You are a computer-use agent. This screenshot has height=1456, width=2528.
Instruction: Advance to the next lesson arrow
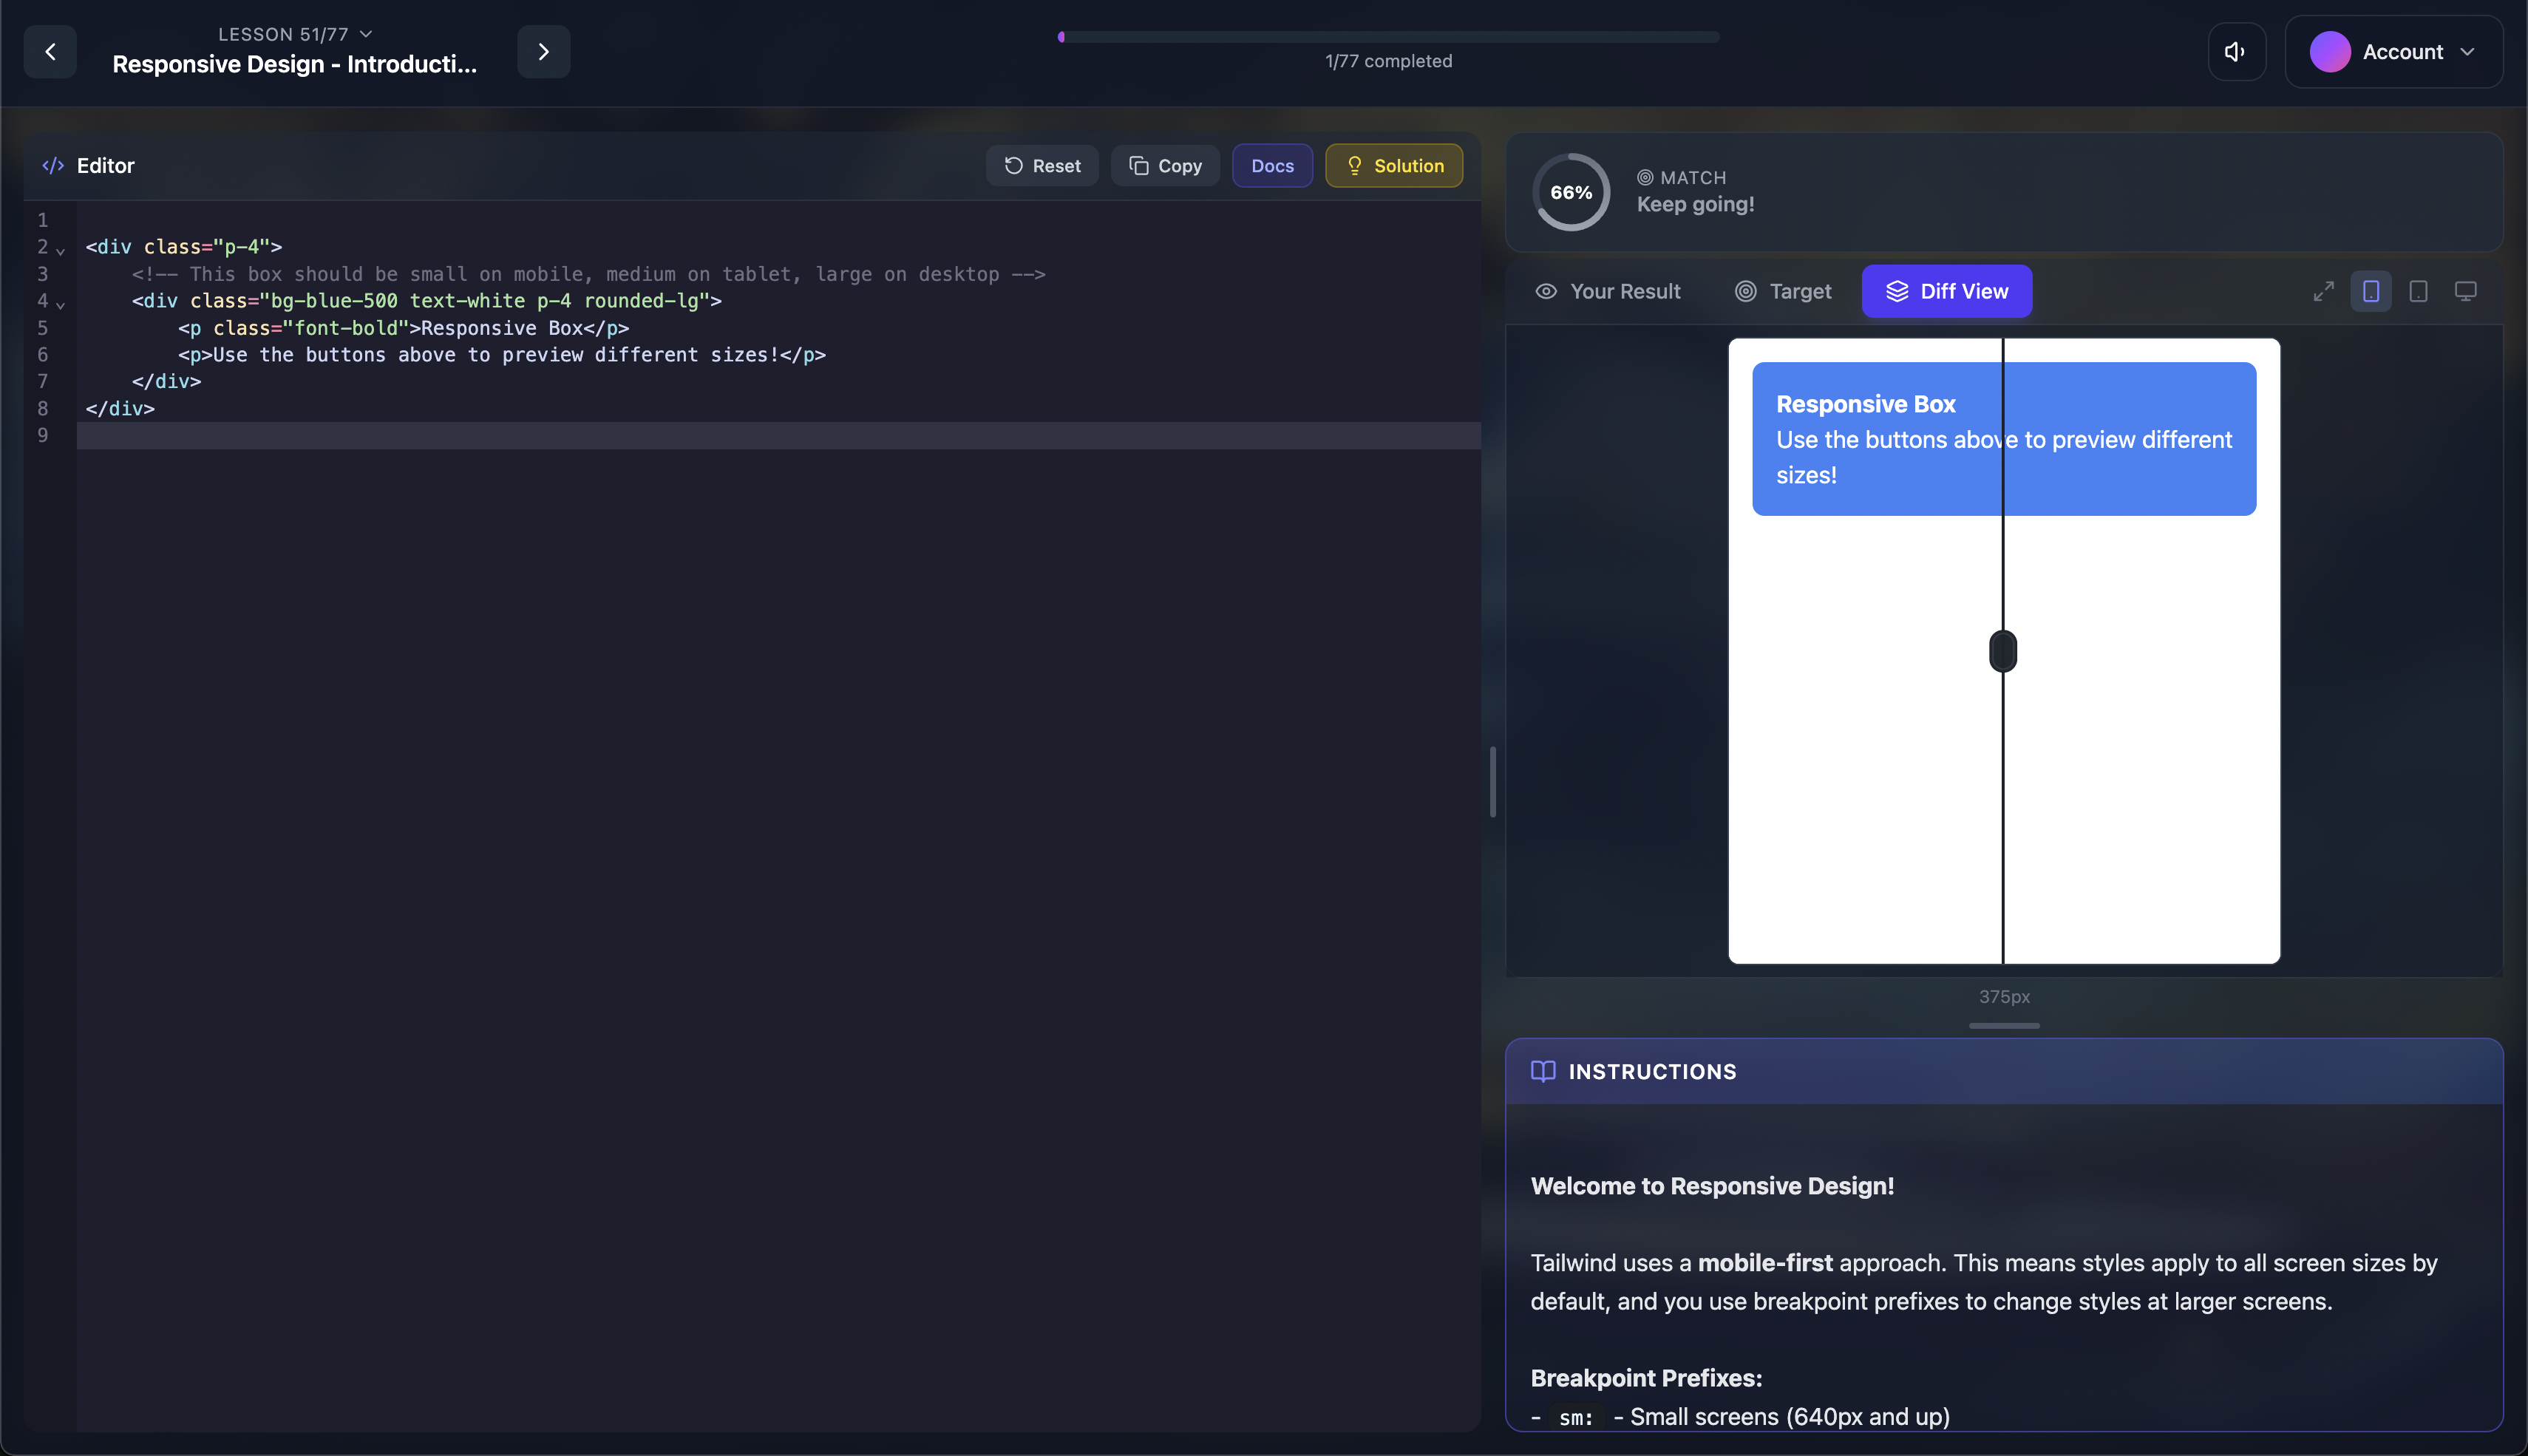point(543,50)
